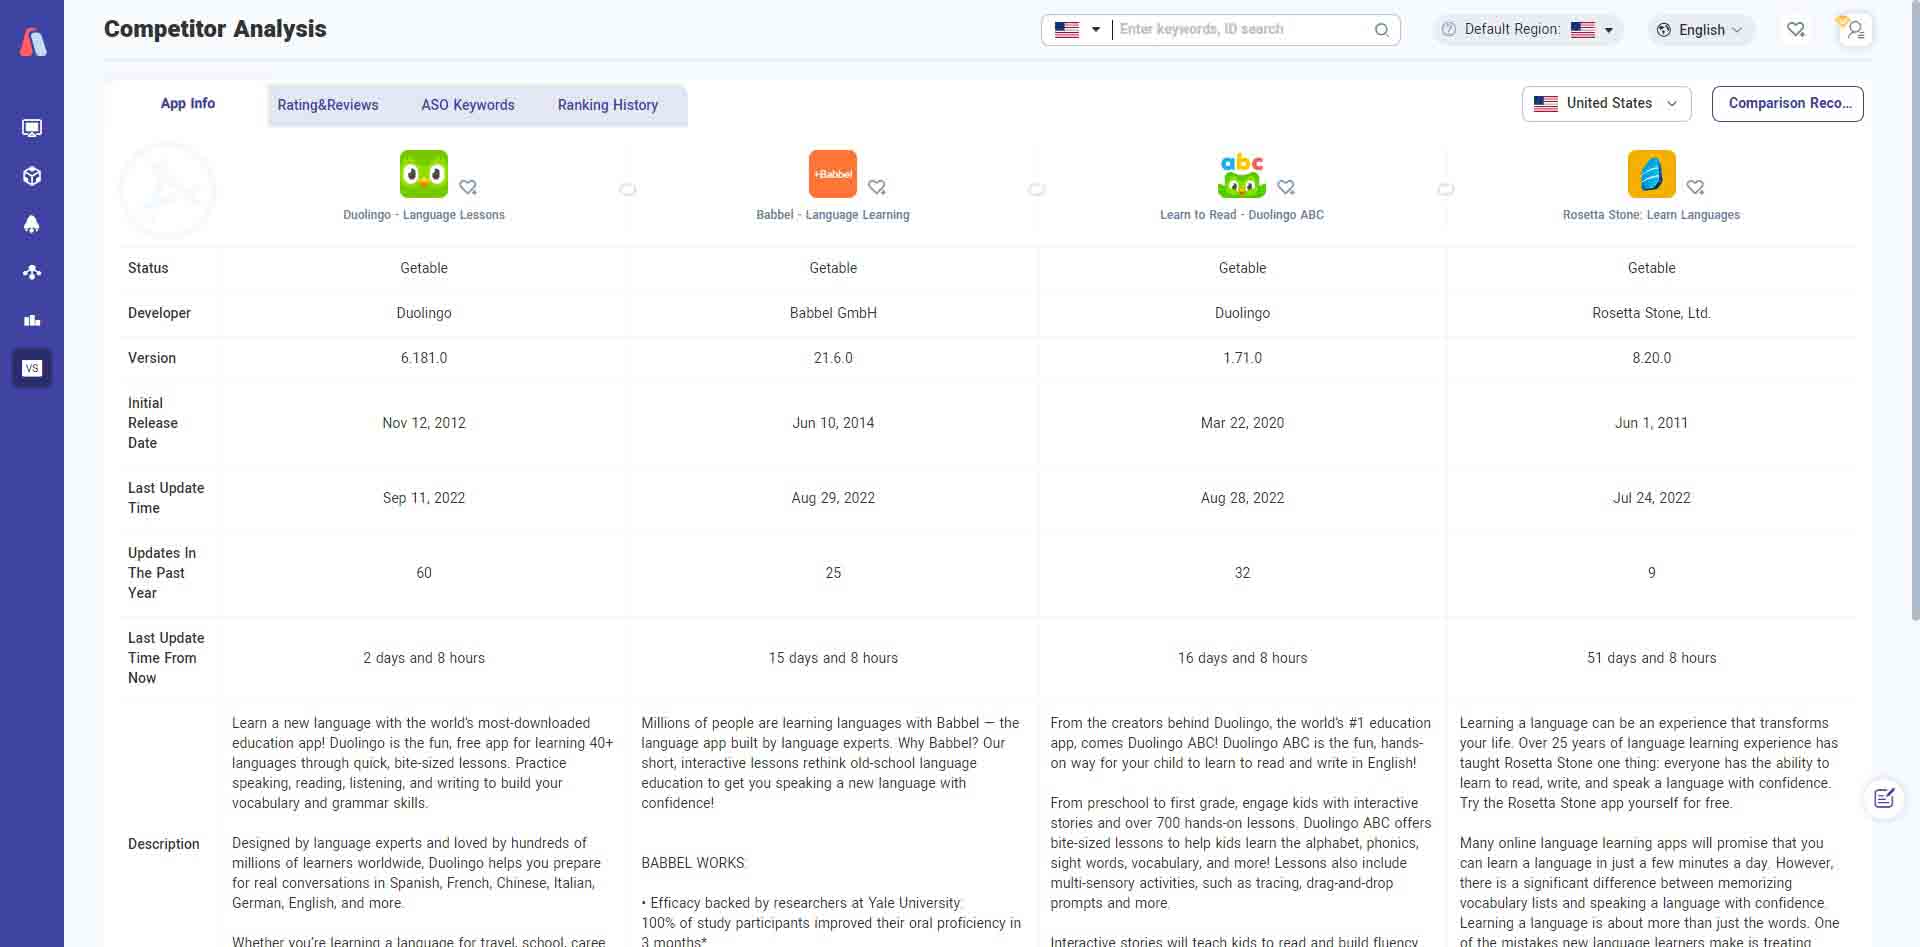Click the Babbel GmbH developer cell
This screenshot has width=1920, height=947.
(x=833, y=313)
